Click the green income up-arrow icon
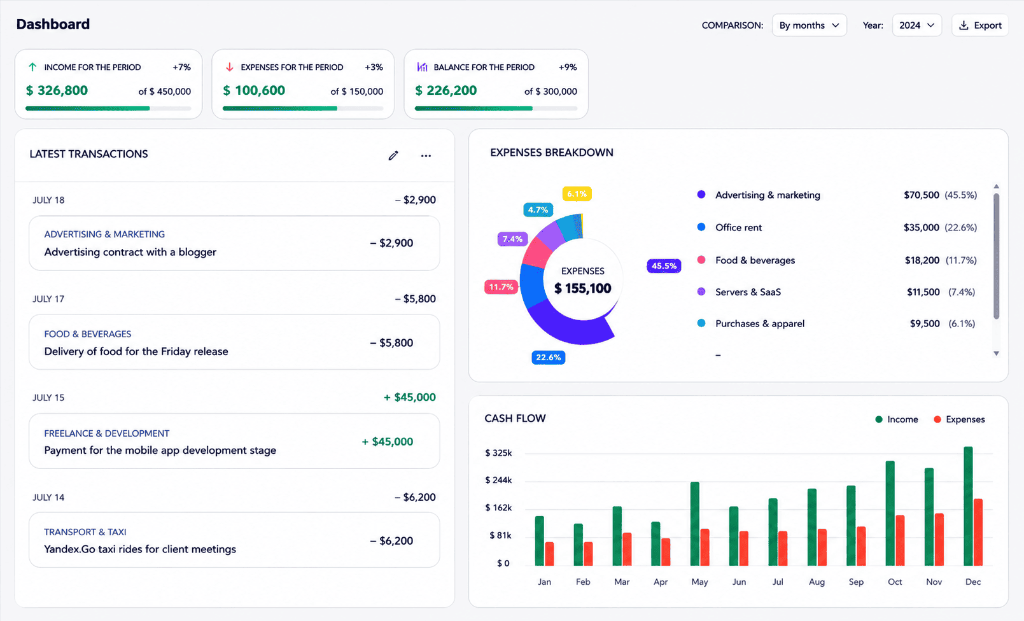The height and width of the screenshot is (621, 1024). click(32, 67)
